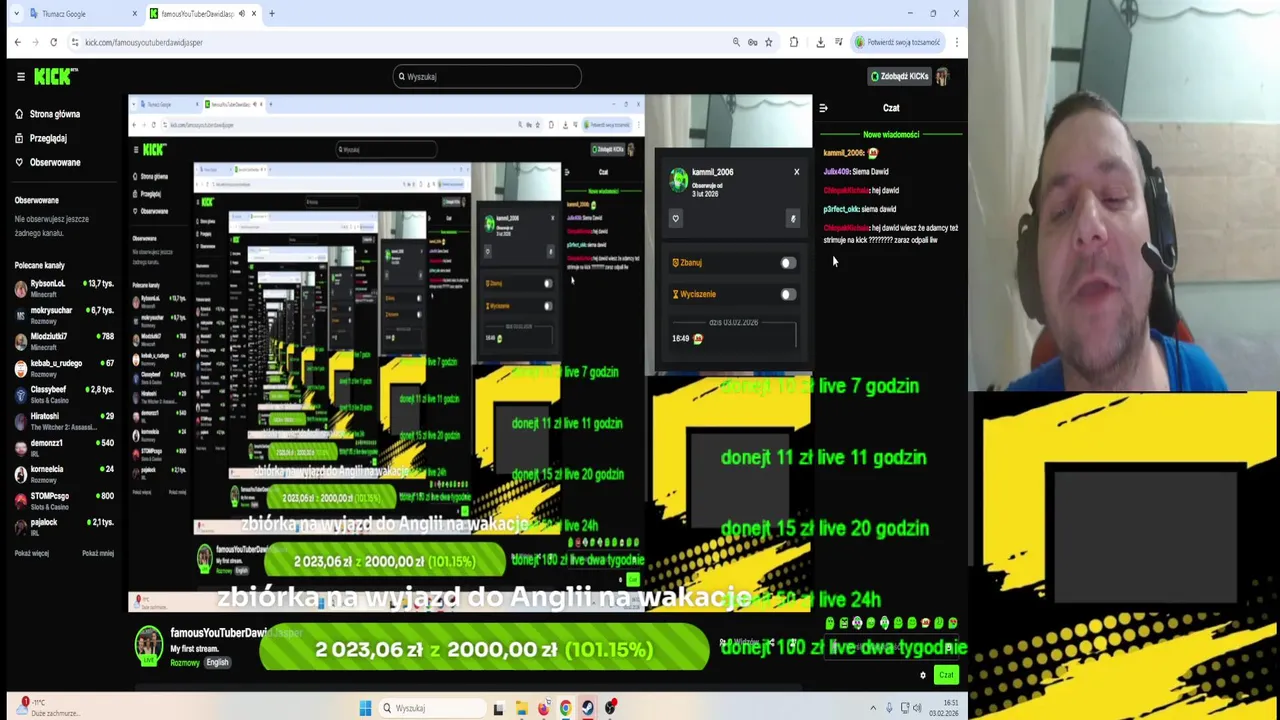
Task: Switch to the Tłumacz Google tab
Action: 84,14
